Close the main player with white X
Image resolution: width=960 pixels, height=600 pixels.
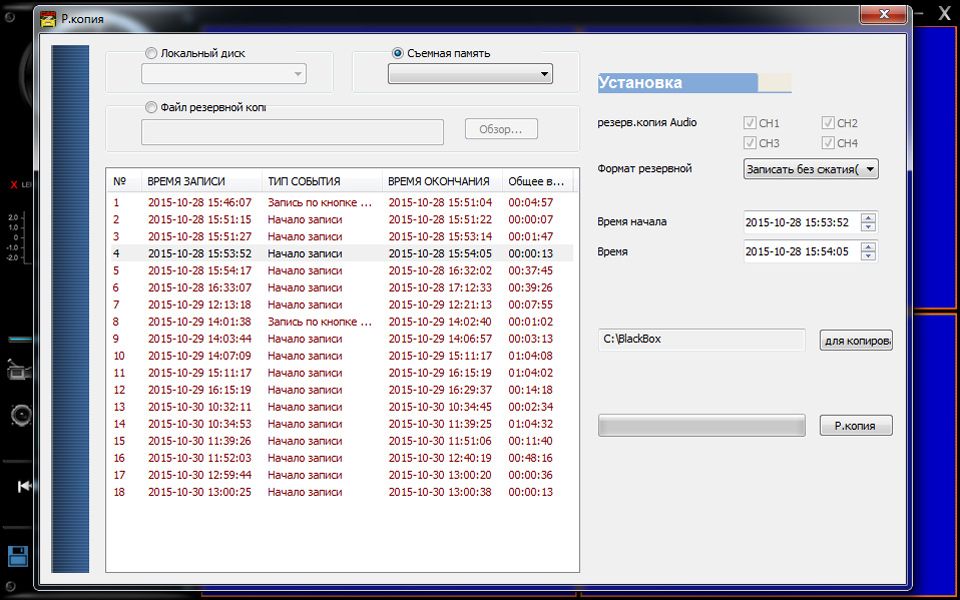pos(943,13)
